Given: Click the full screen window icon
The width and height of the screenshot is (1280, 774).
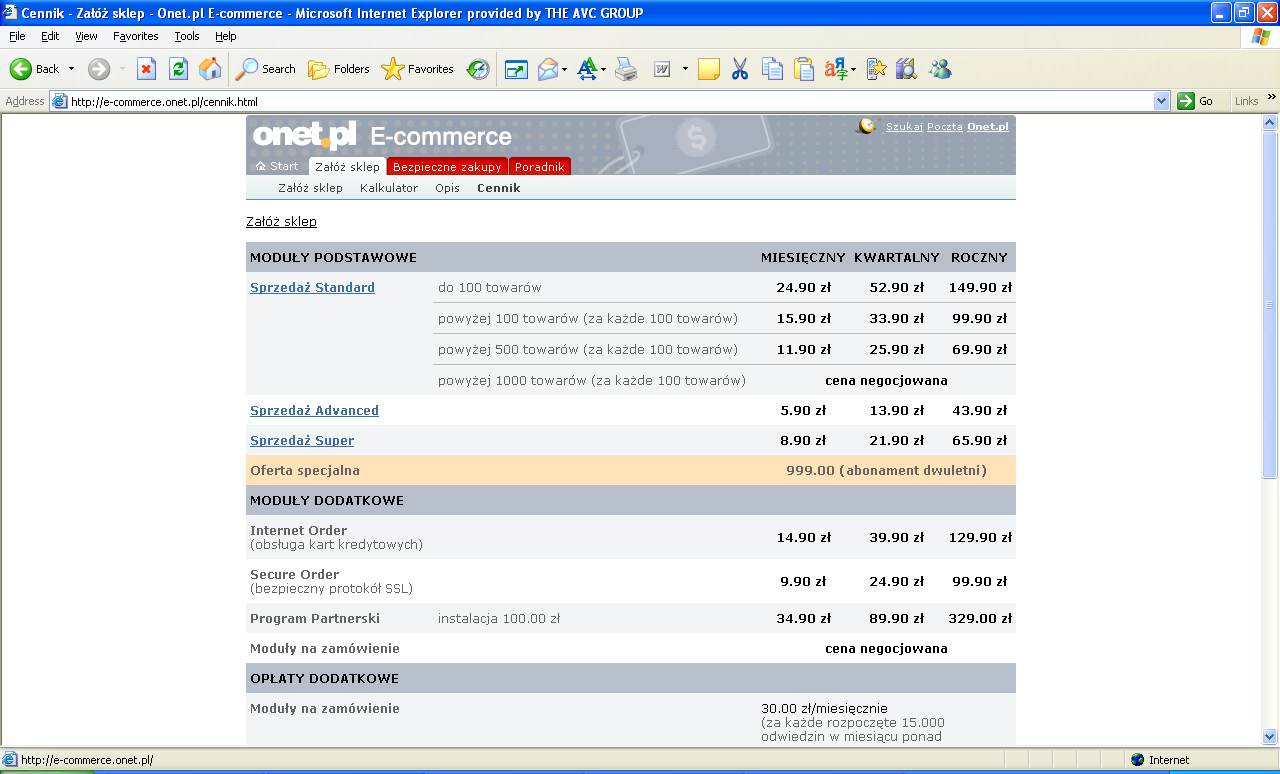Looking at the screenshot, I should (516, 69).
